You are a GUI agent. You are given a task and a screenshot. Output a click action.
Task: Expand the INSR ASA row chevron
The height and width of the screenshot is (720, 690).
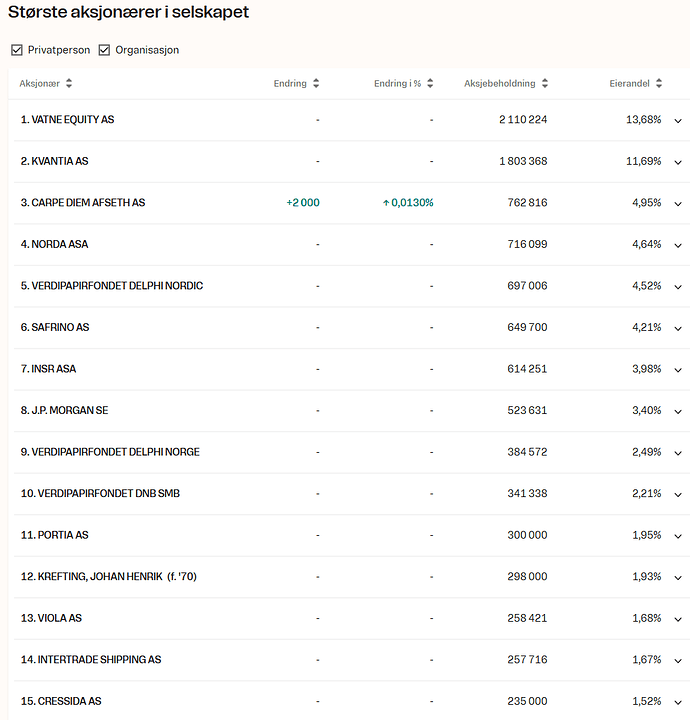[x=678, y=370]
